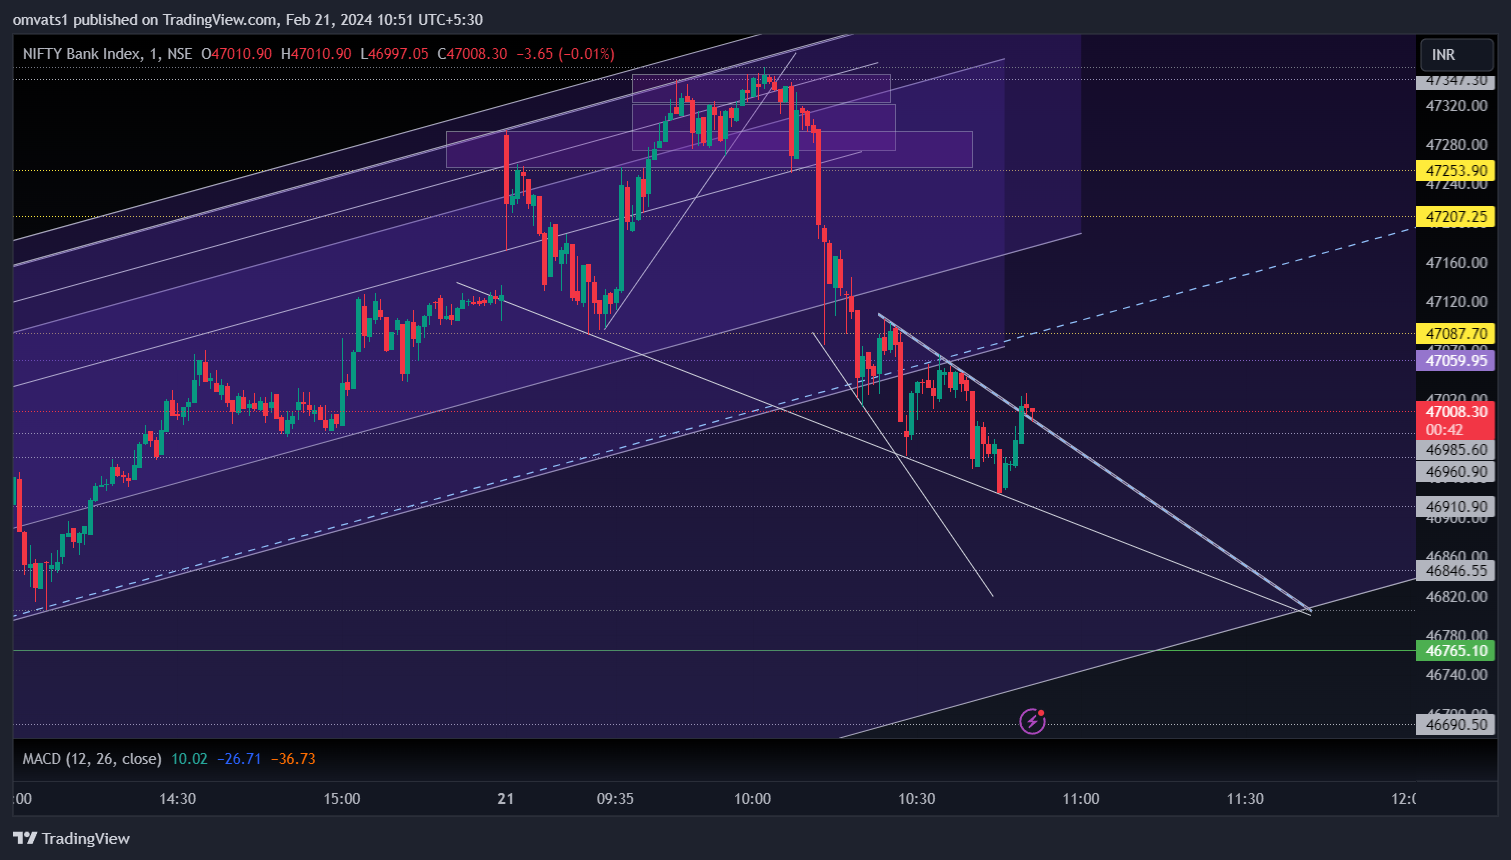Click the MACD histogram value -36.73
Image resolution: width=1511 pixels, height=860 pixels.
[x=293, y=759]
